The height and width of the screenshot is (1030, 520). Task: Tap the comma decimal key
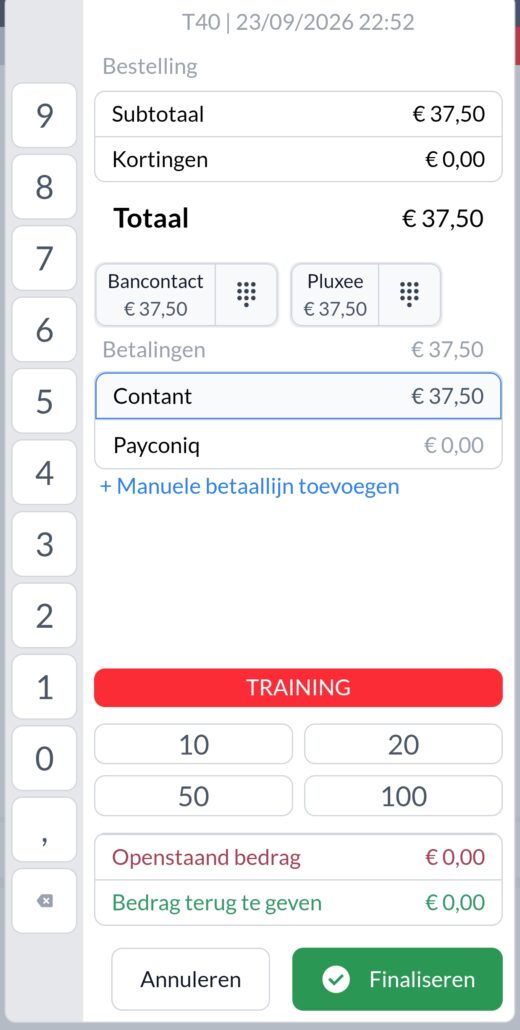point(45,830)
